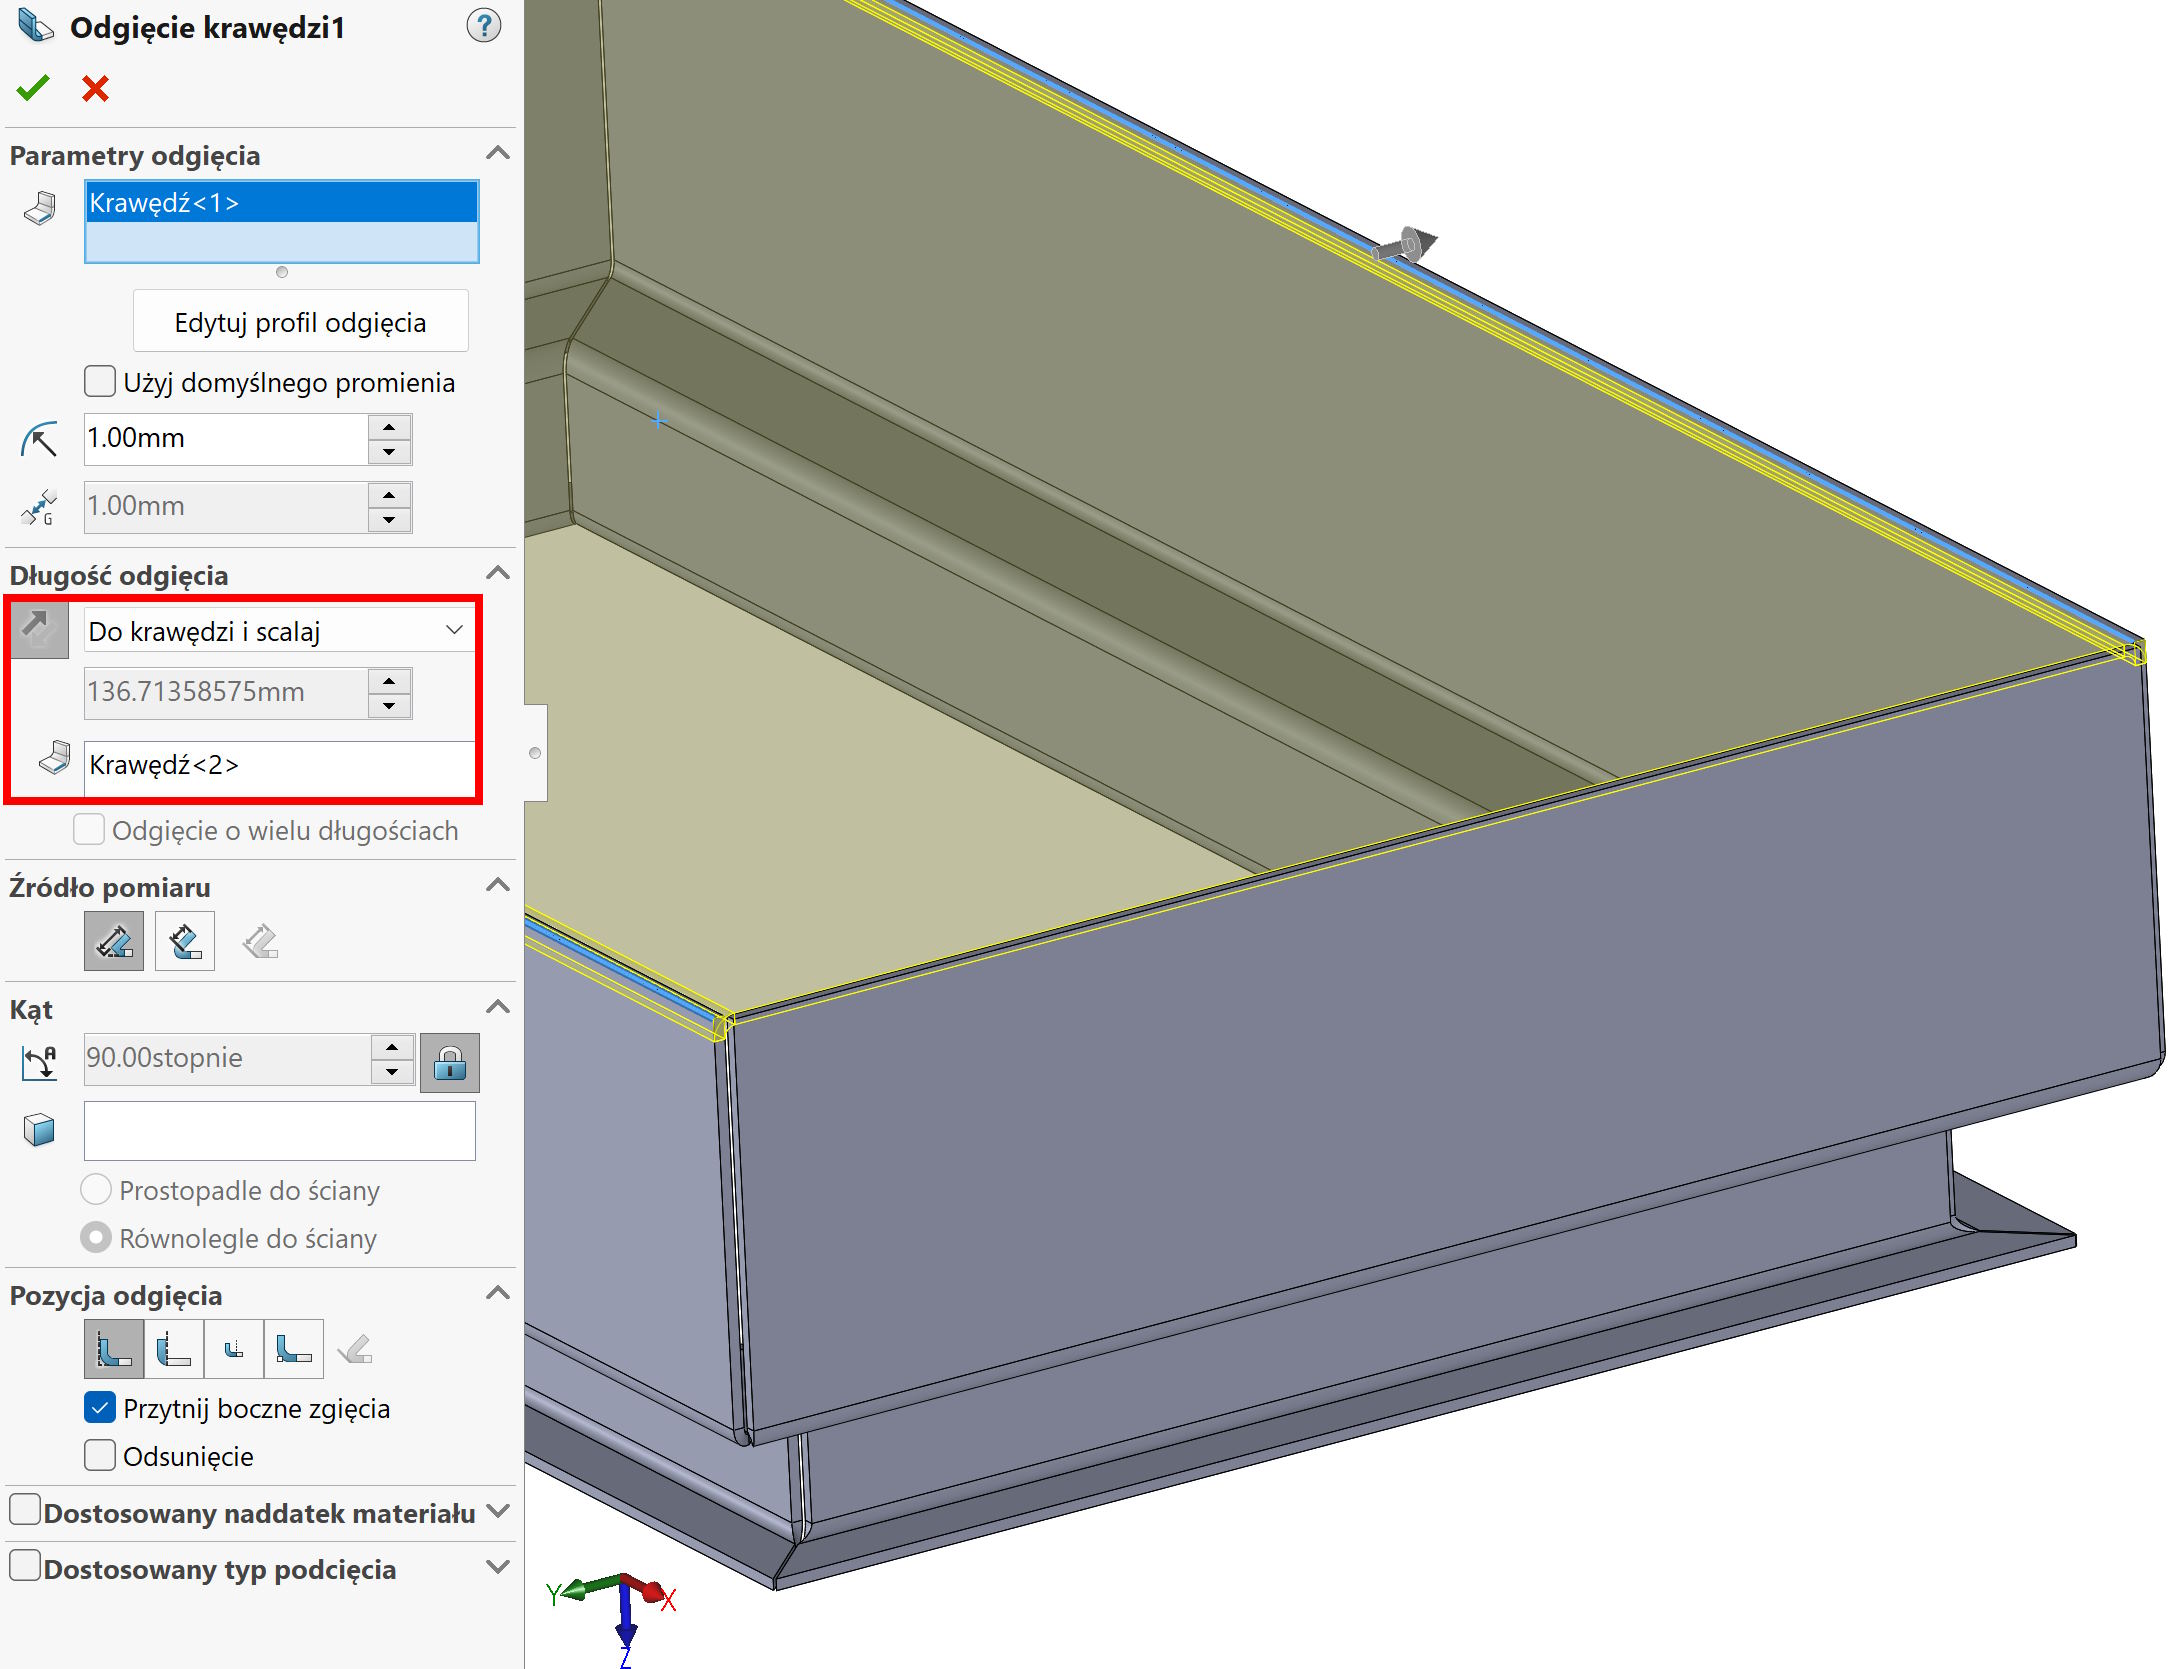Enable the Odsunięcie checkbox
This screenshot has width=2173, height=1669.
click(100, 1456)
